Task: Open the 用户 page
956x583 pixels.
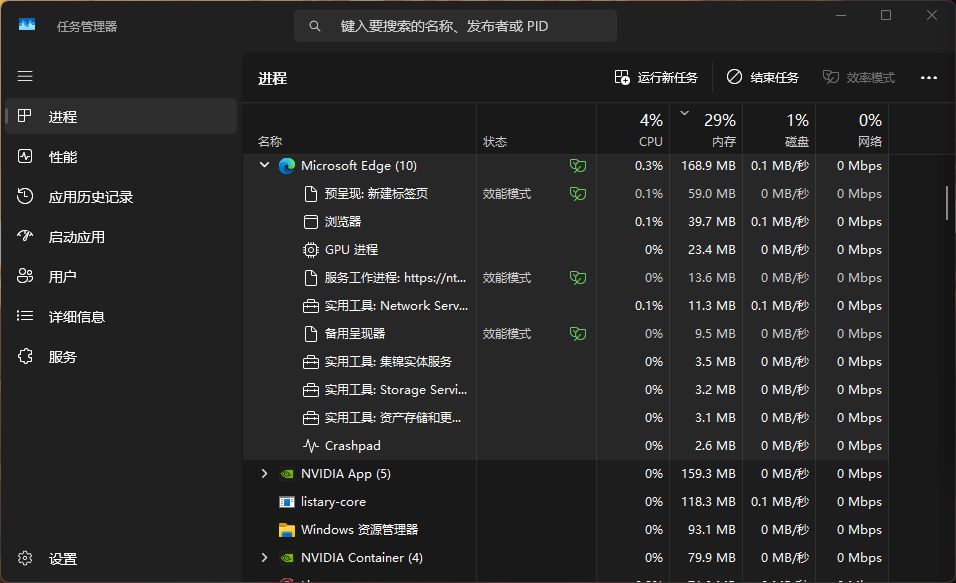Action: 121,276
